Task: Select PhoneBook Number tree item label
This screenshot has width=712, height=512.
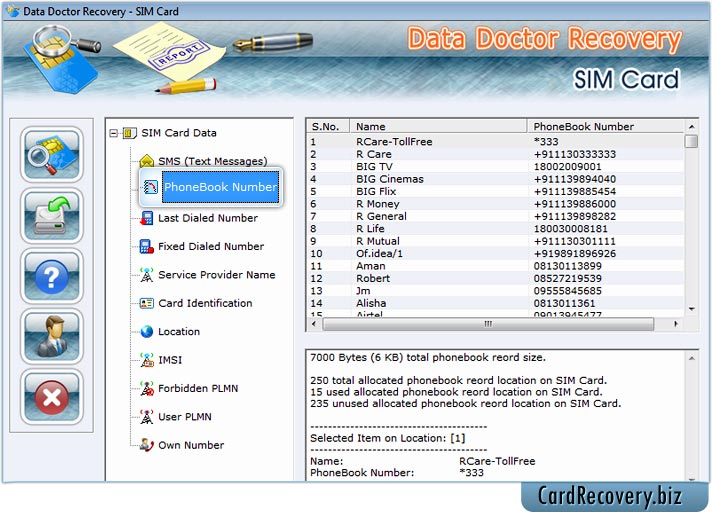Action: [x=220, y=187]
